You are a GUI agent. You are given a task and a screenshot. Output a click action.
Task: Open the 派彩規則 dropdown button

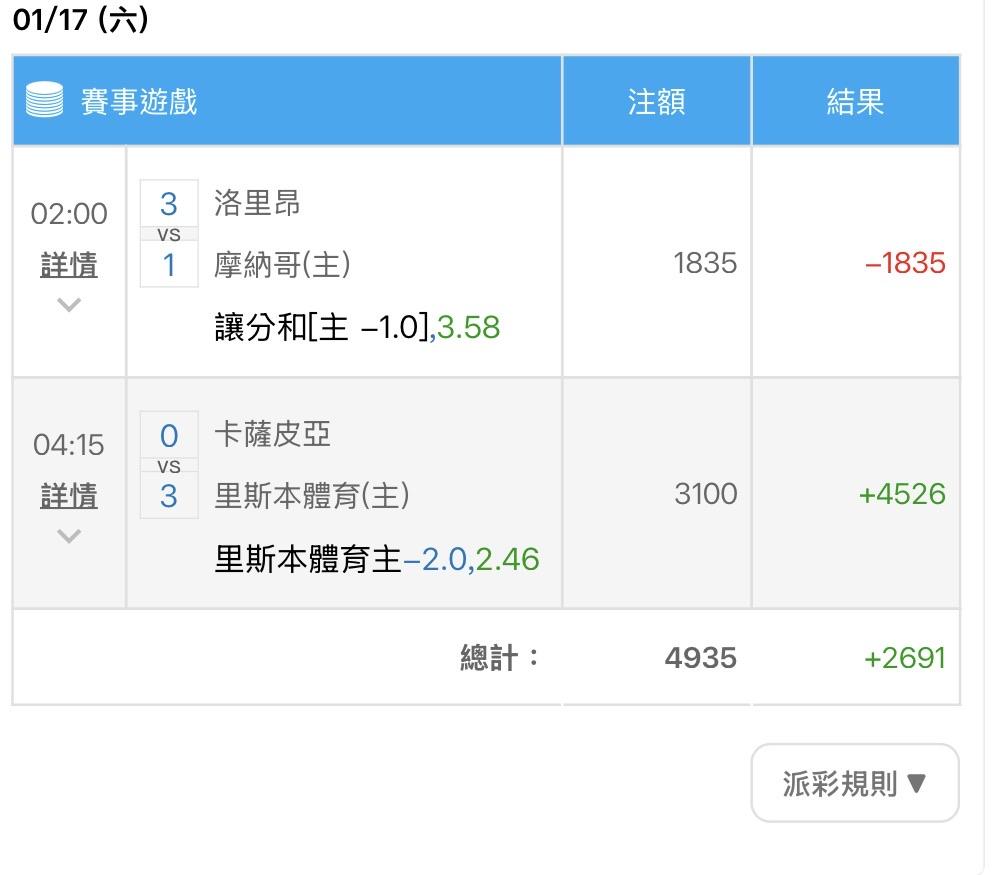click(855, 783)
